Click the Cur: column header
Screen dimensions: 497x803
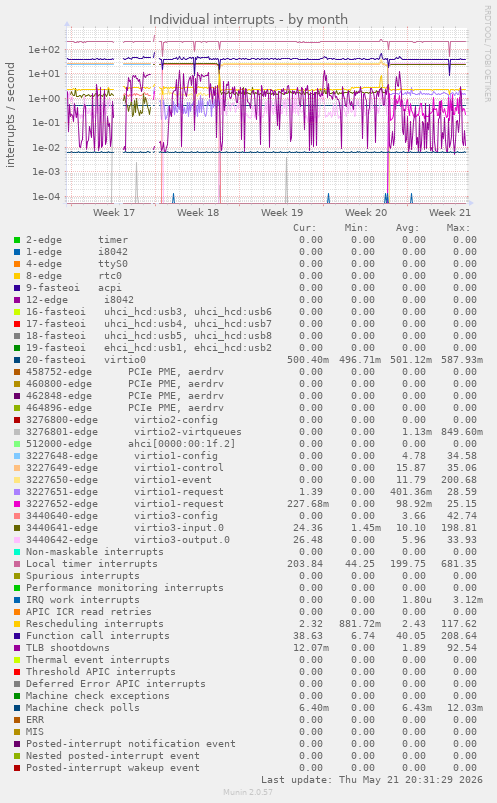coord(305,228)
